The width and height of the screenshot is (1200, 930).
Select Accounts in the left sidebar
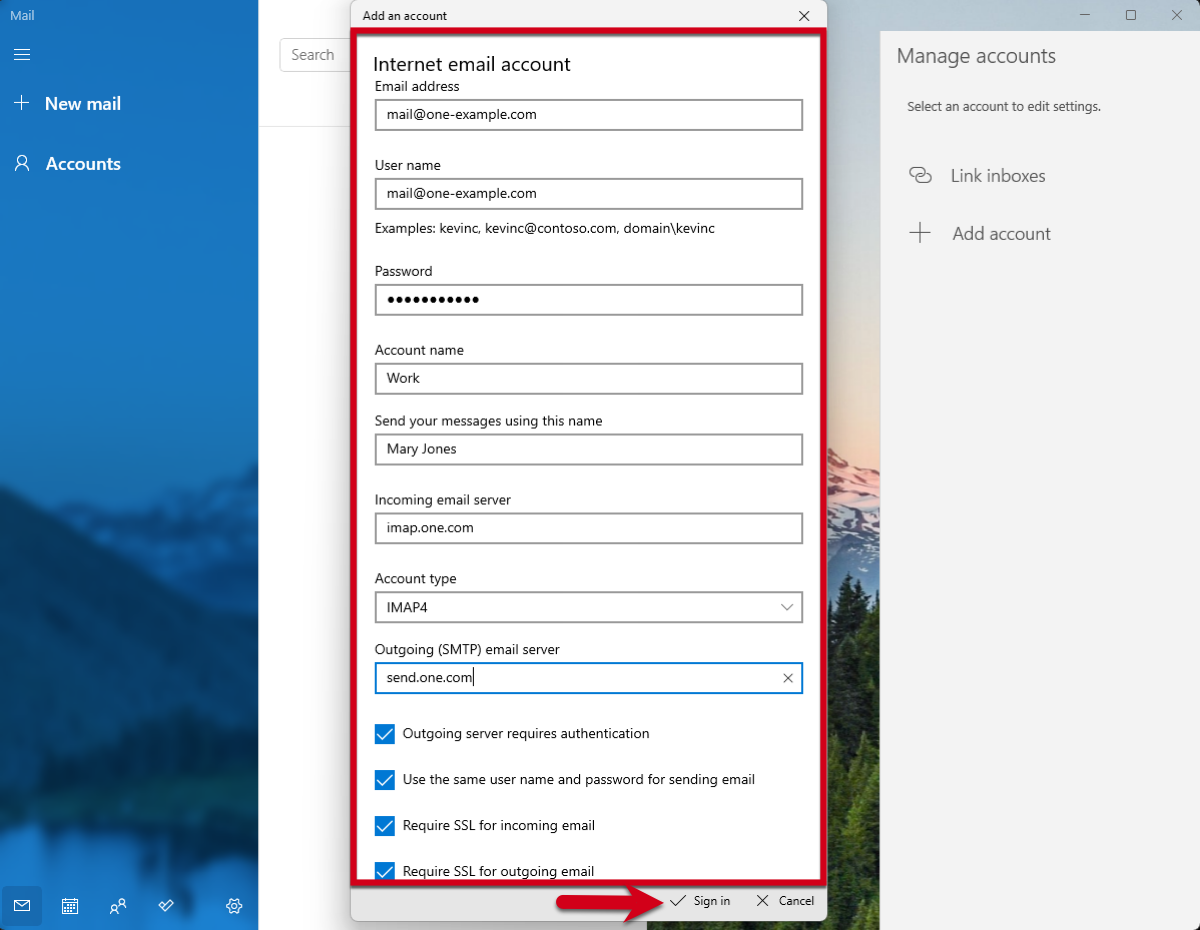point(83,164)
